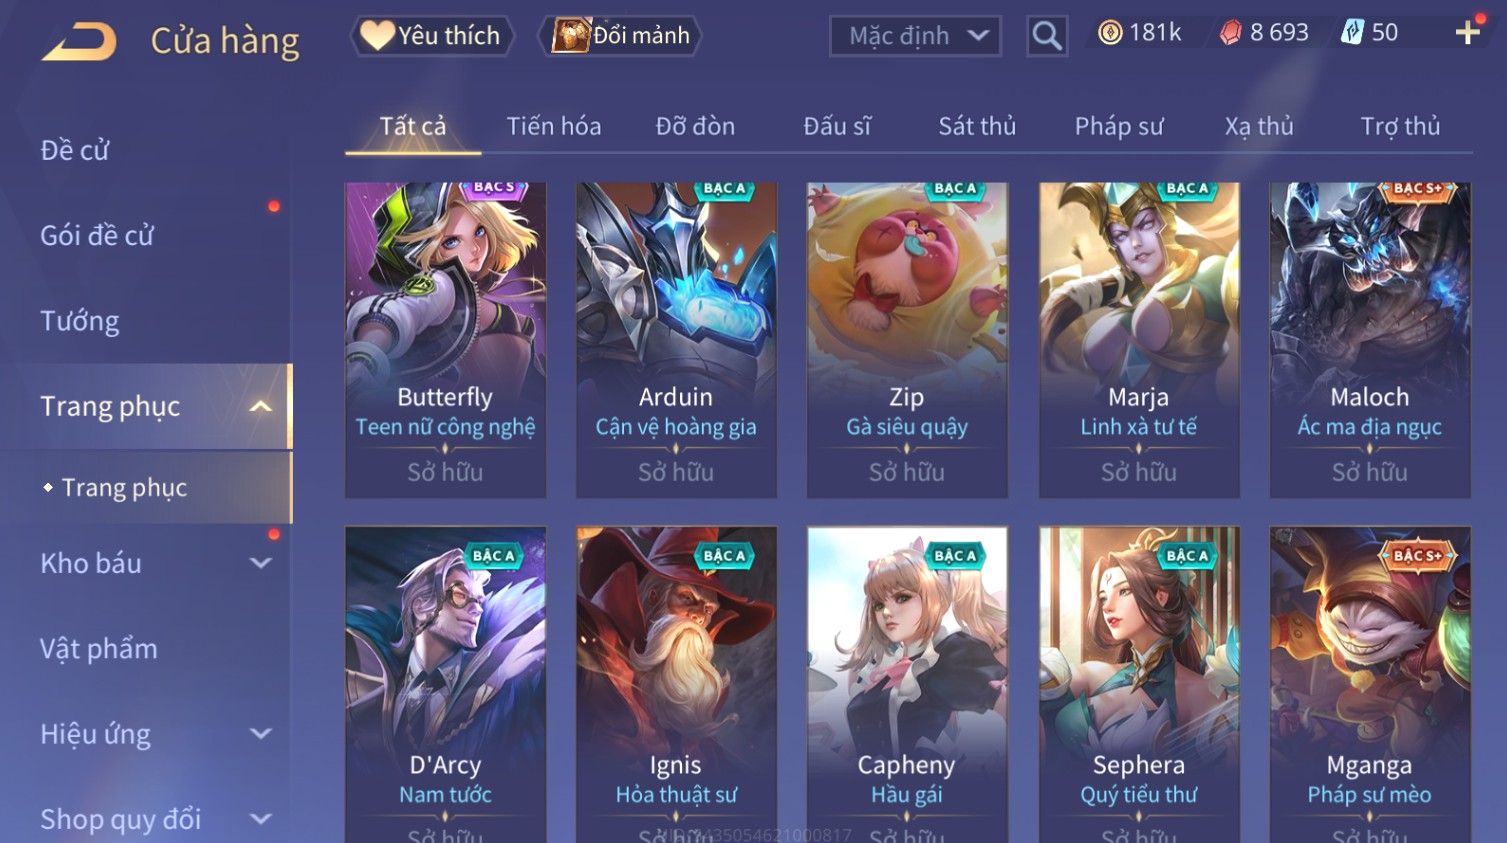The height and width of the screenshot is (843, 1507).
Task: Open Yêu thích favorites heart button
Action: 431,35
